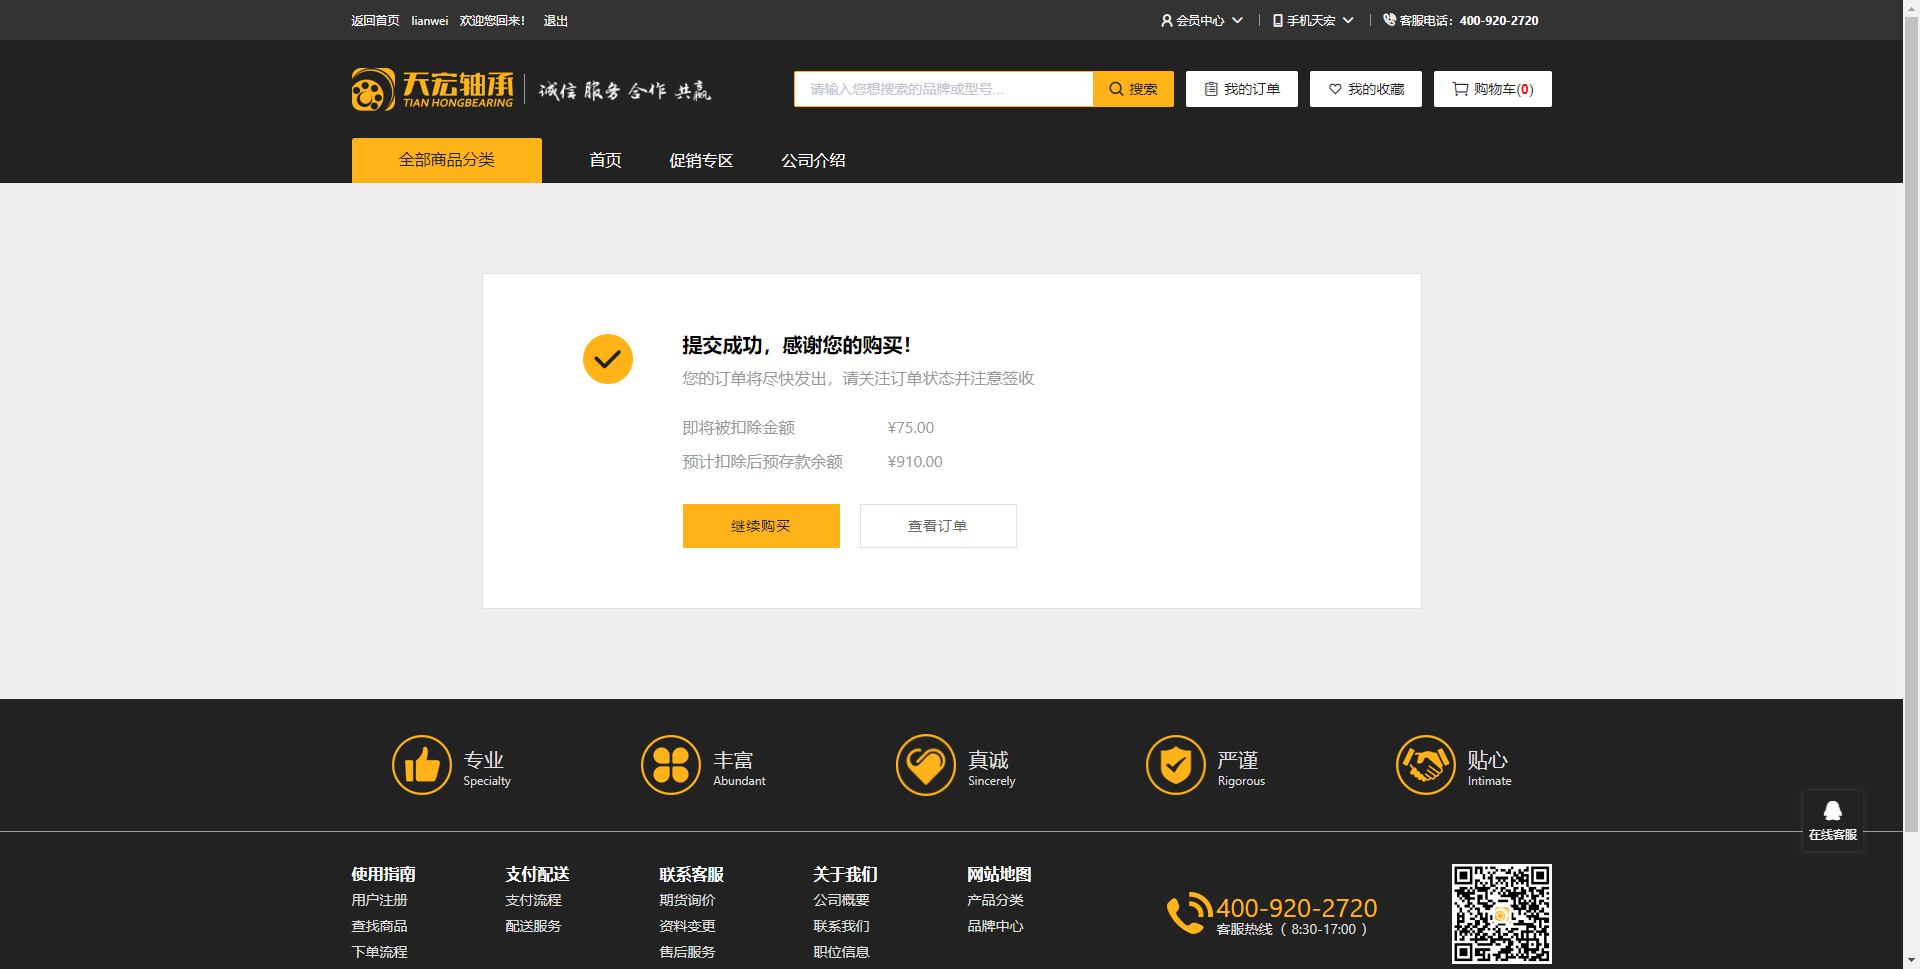Open the 全部商品分类 category menu

click(446, 160)
